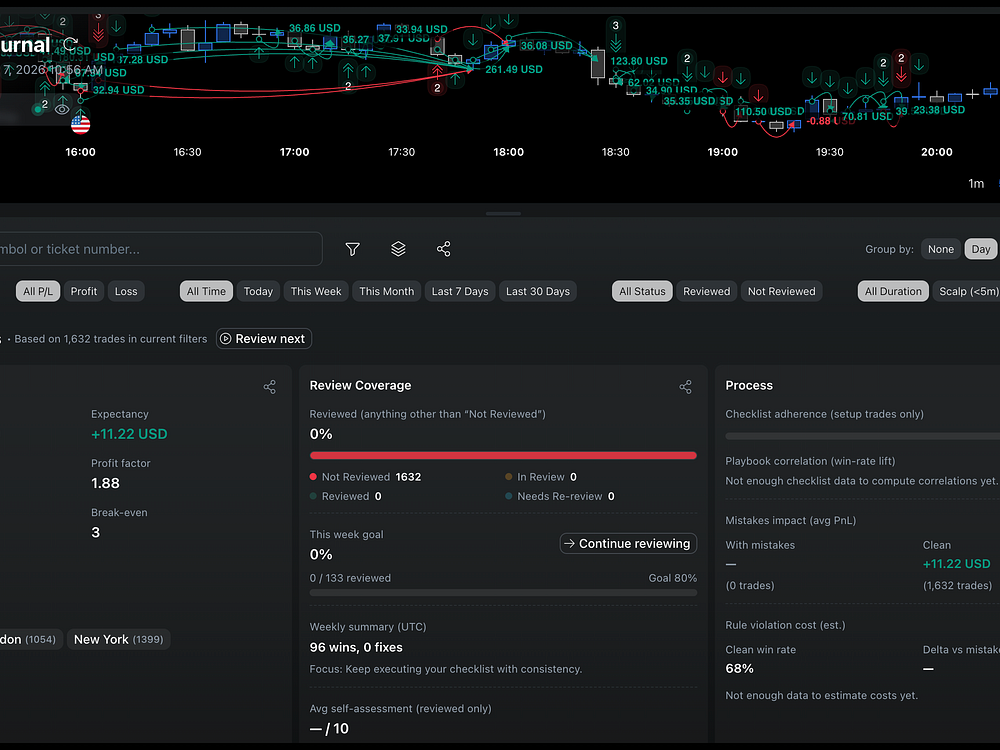Click the US flag session marker
The image size is (1000, 750).
[x=80, y=124]
